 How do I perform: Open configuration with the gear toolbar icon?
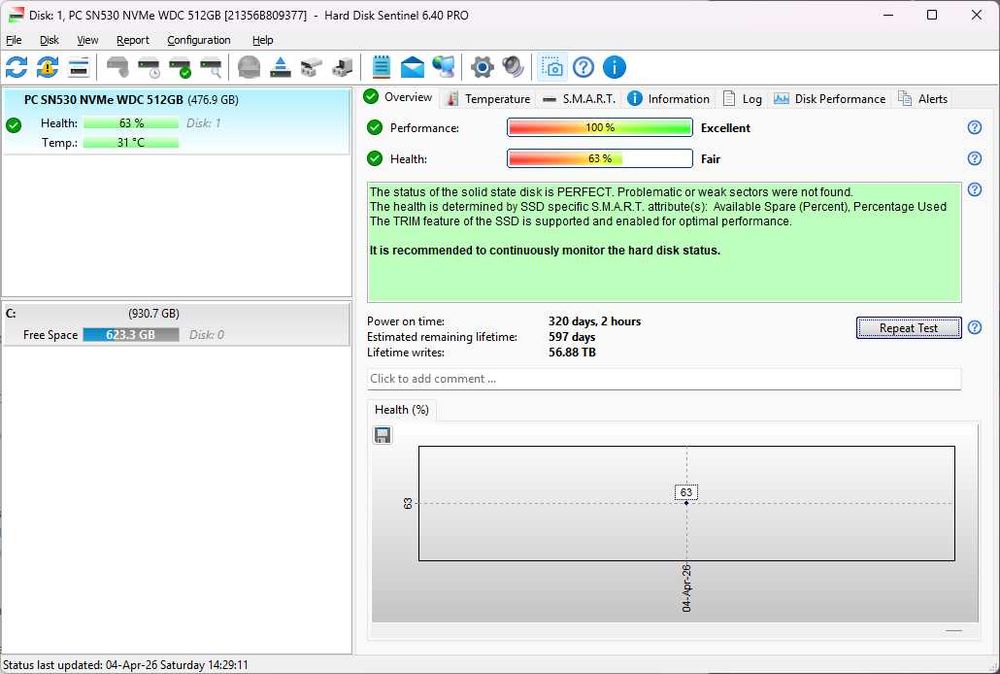click(482, 67)
